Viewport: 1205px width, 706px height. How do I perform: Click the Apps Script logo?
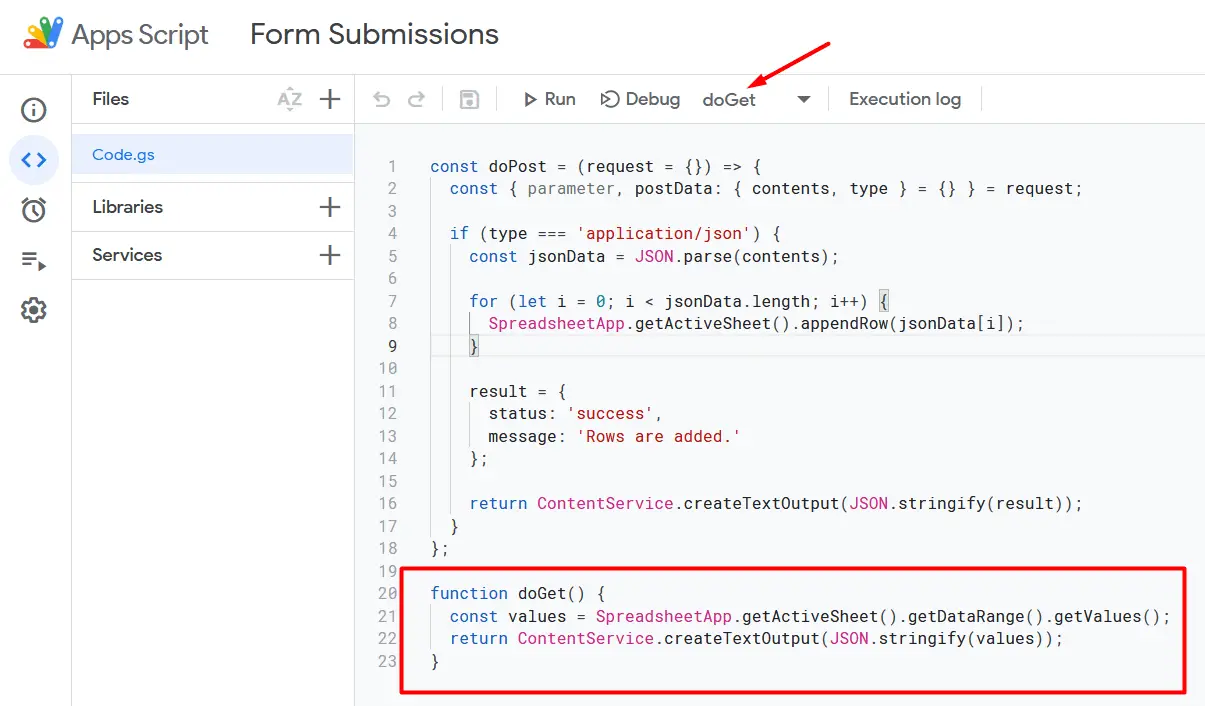[42, 34]
